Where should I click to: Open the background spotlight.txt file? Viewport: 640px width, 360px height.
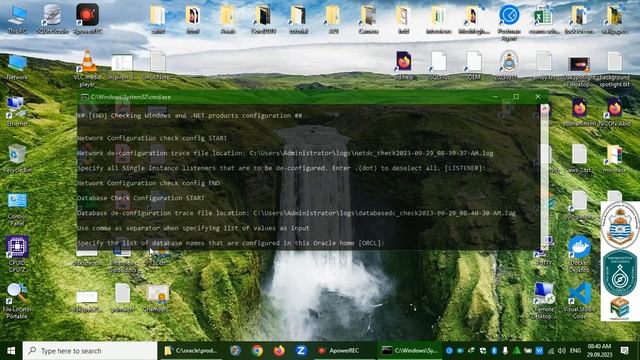(x=614, y=69)
